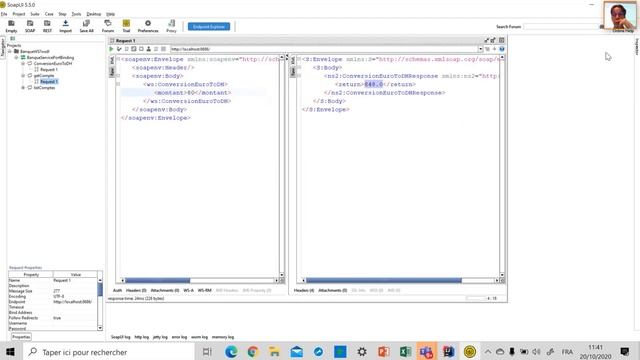
Task: Click the Windows Start button
Action: pyautogui.click(x=10, y=352)
